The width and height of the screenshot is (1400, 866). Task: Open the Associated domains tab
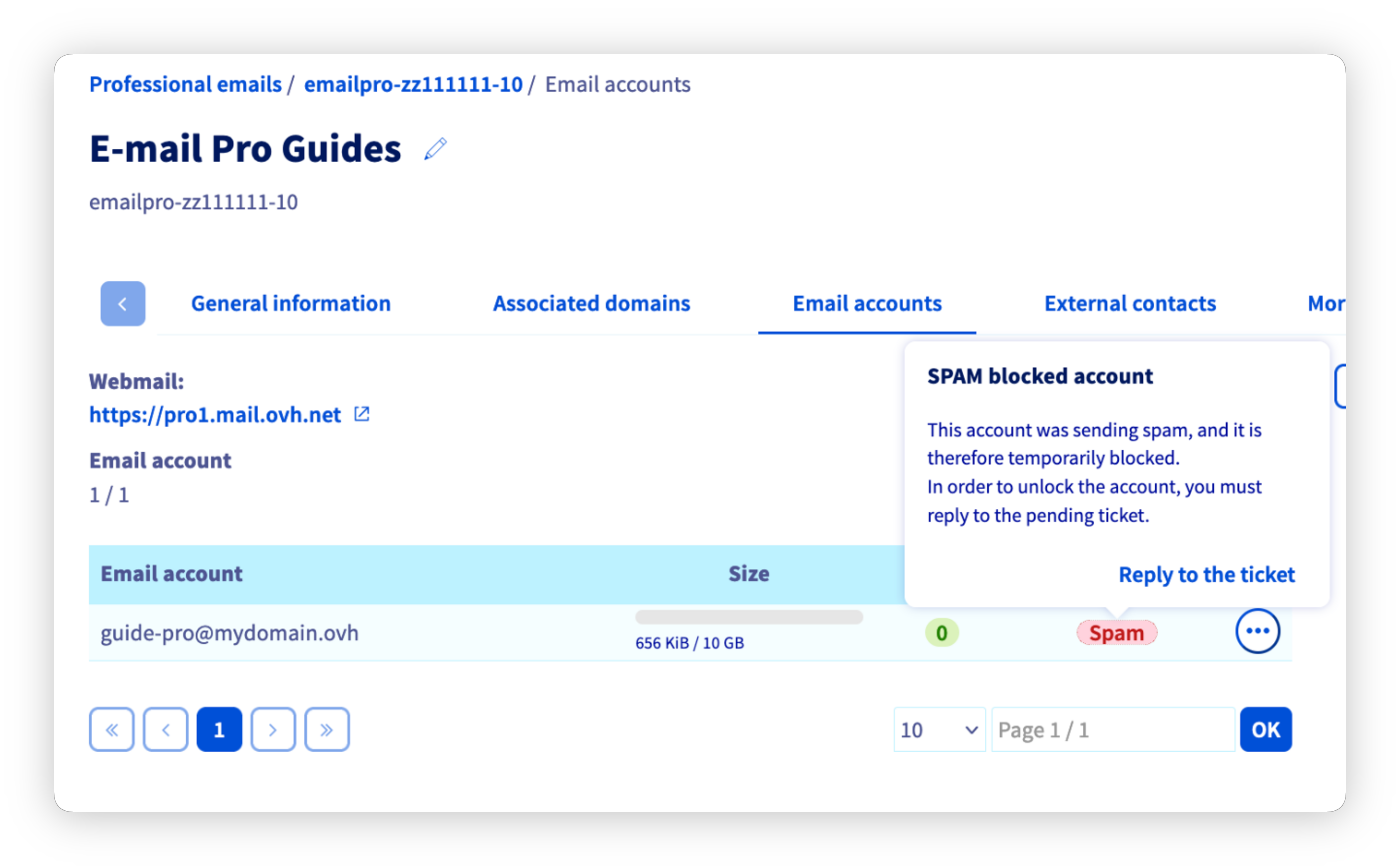point(591,303)
